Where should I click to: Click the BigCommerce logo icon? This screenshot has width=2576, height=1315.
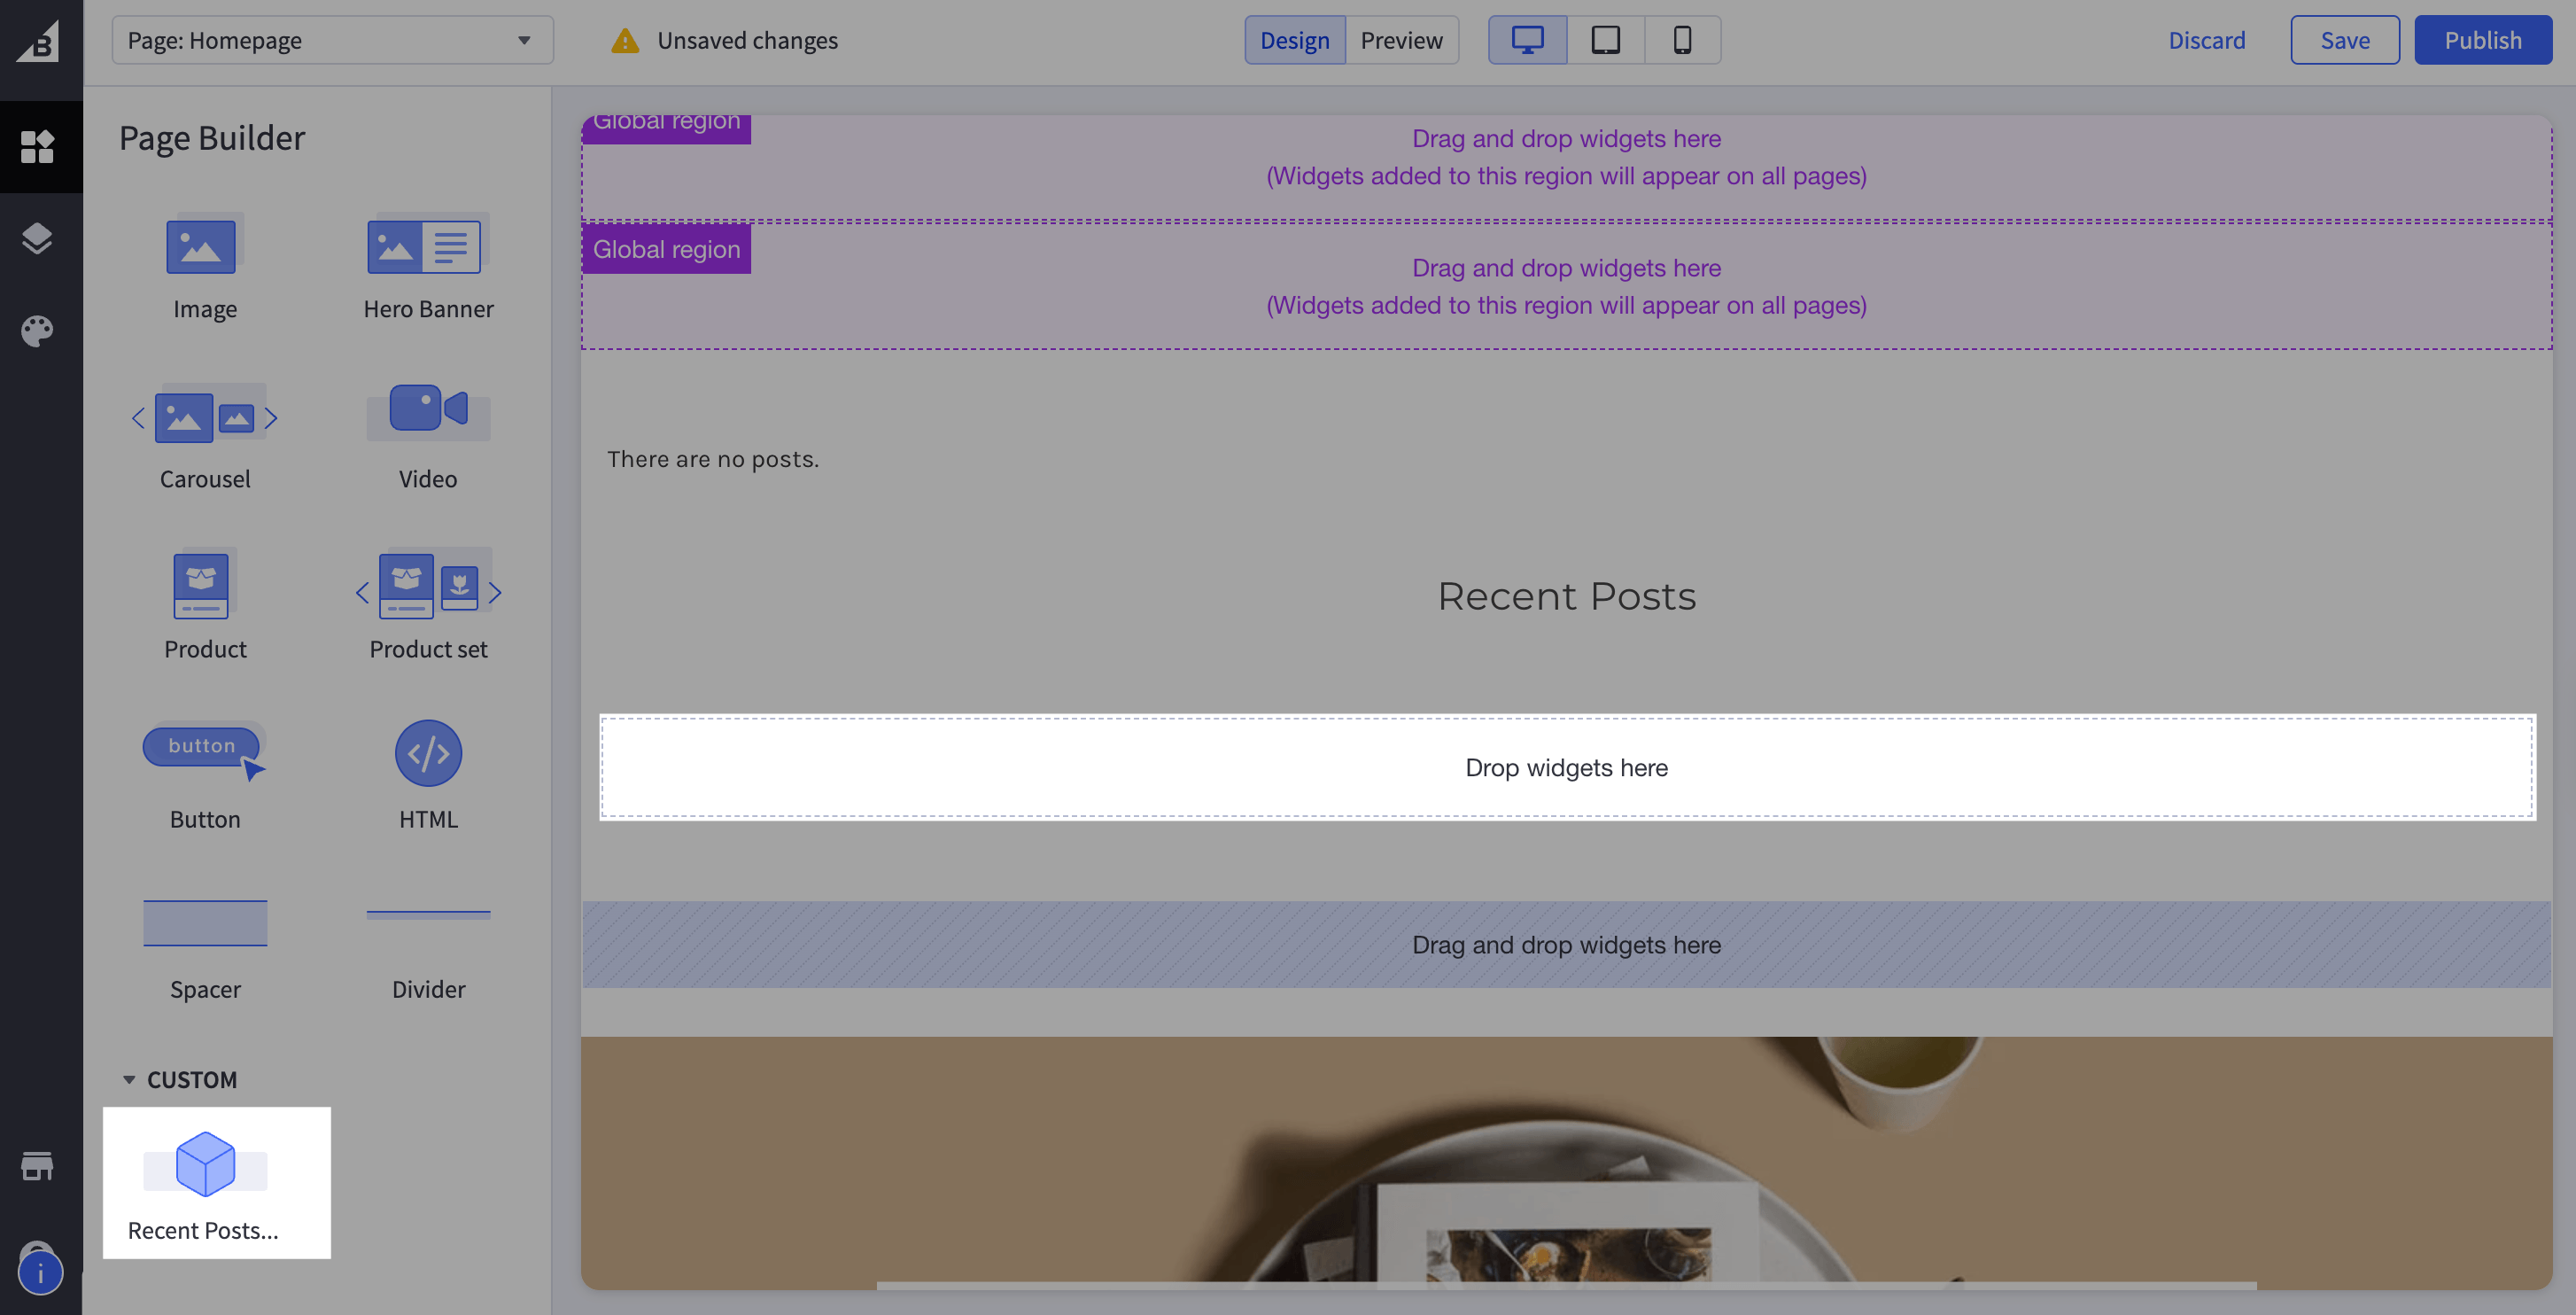click(38, 42)
